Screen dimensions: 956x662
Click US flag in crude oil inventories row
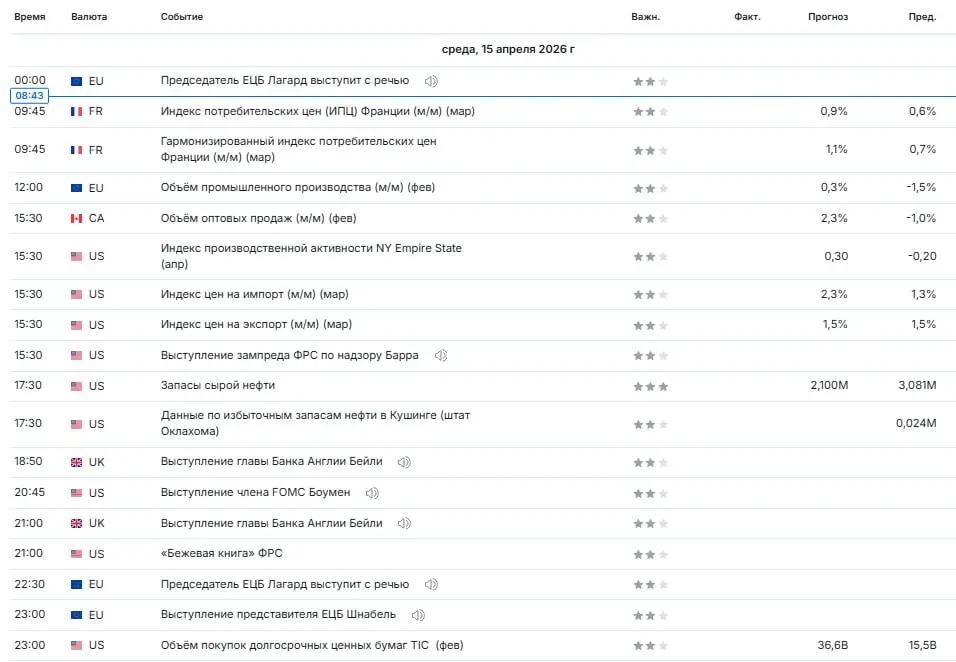click(76, 386)
